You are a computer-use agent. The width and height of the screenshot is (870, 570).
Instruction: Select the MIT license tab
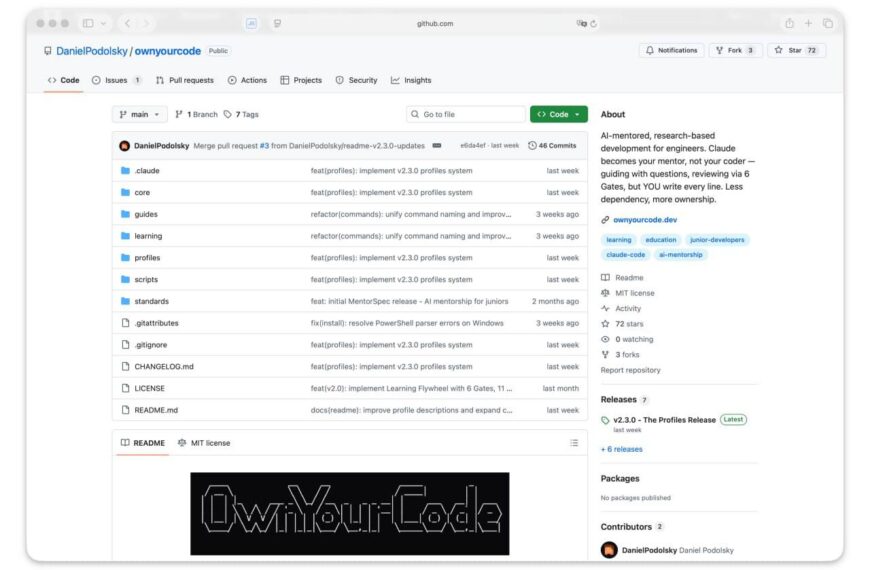click(x=204, y=443)
